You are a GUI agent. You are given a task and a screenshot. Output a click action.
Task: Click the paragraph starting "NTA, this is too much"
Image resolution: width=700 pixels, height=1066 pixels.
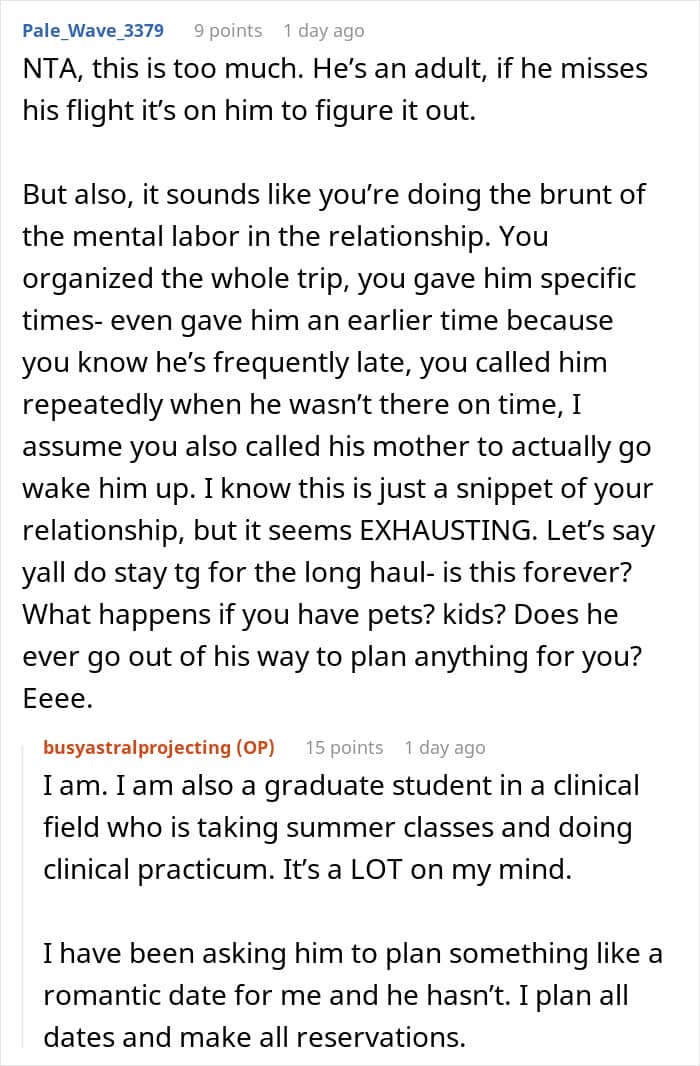pos(335,90)
